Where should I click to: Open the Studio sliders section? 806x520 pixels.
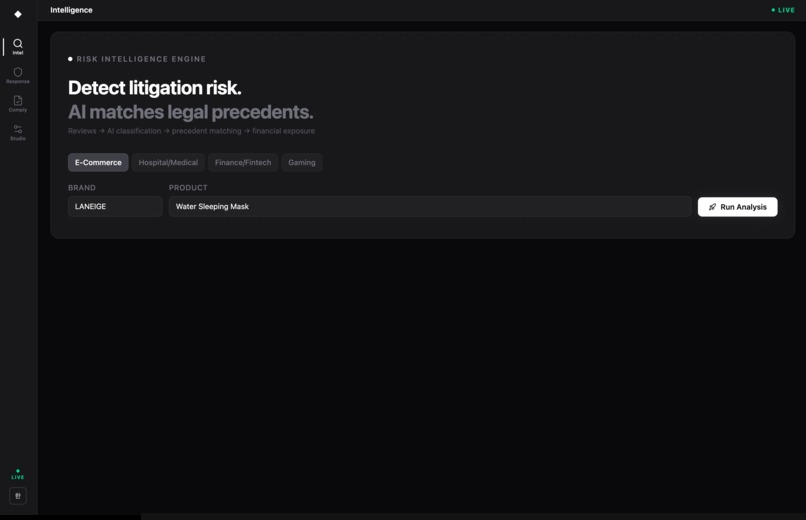18,132
